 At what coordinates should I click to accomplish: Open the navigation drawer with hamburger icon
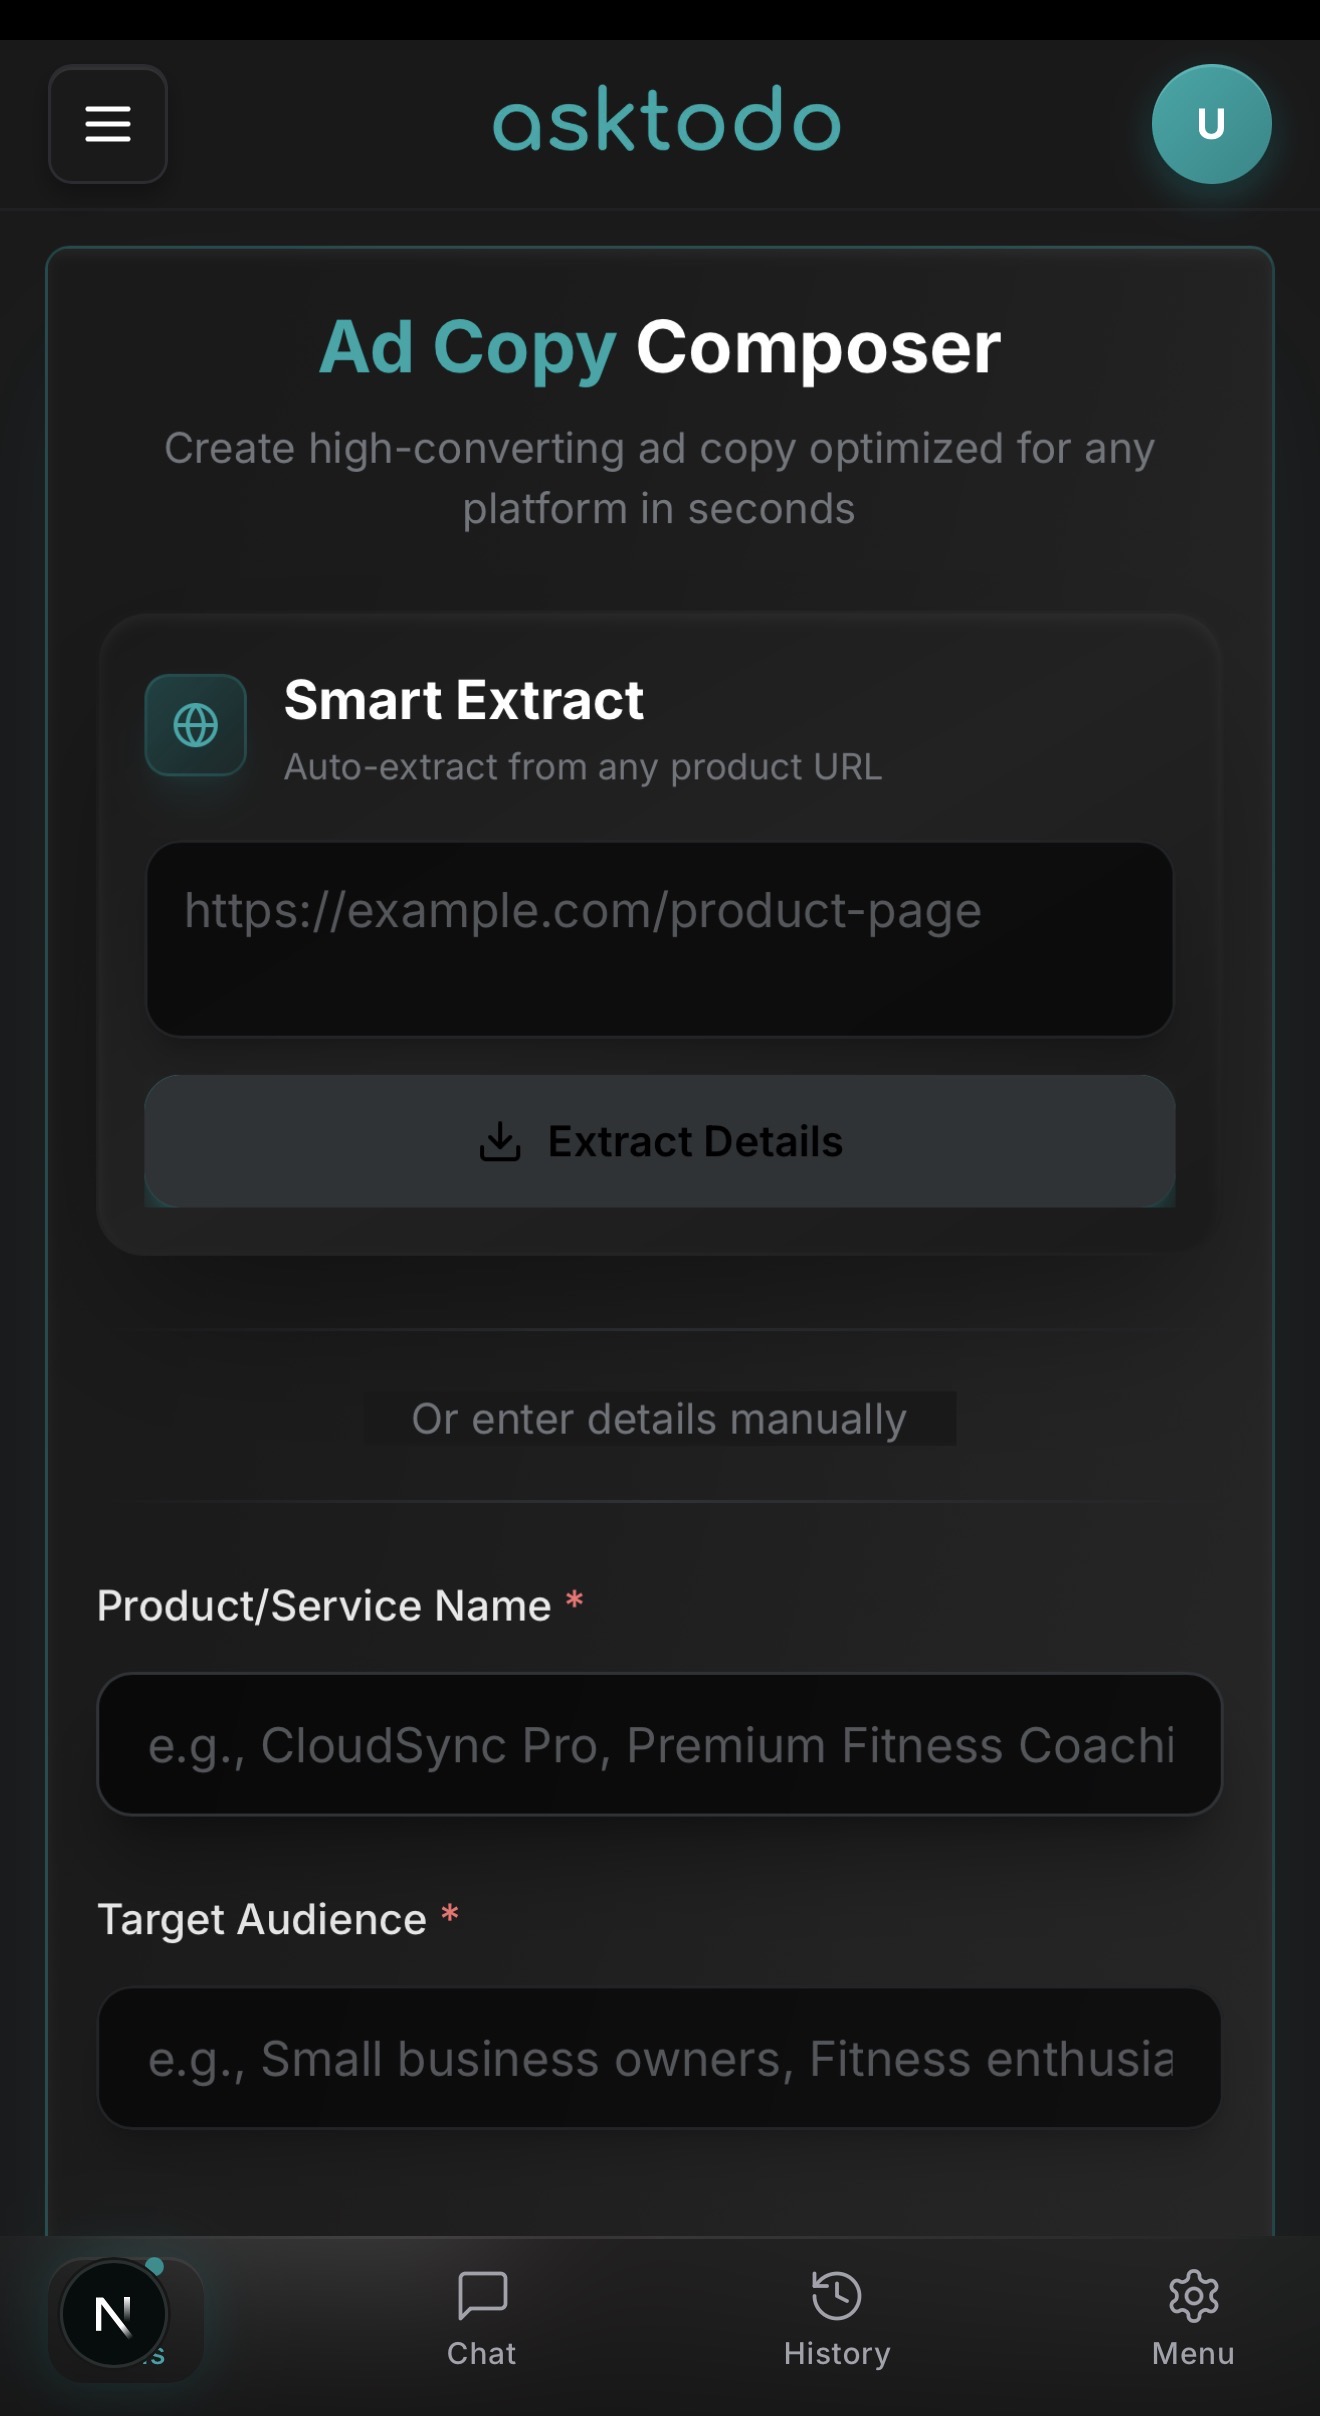pos(107,124)
